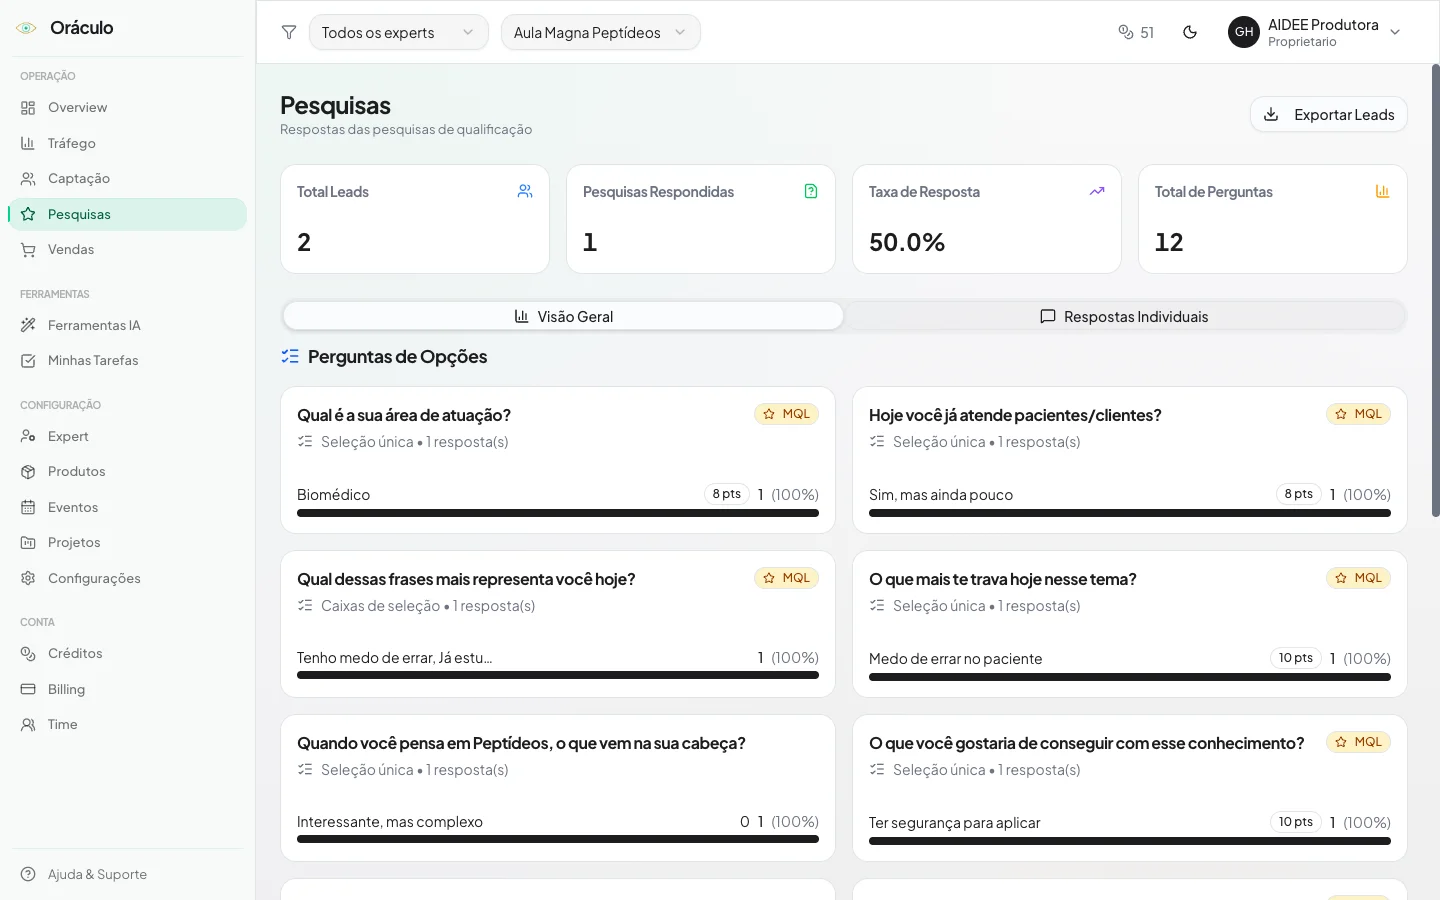Click the Exportar Leads button
This screenshot has height=900, width=1440.
click(1329, 114)
